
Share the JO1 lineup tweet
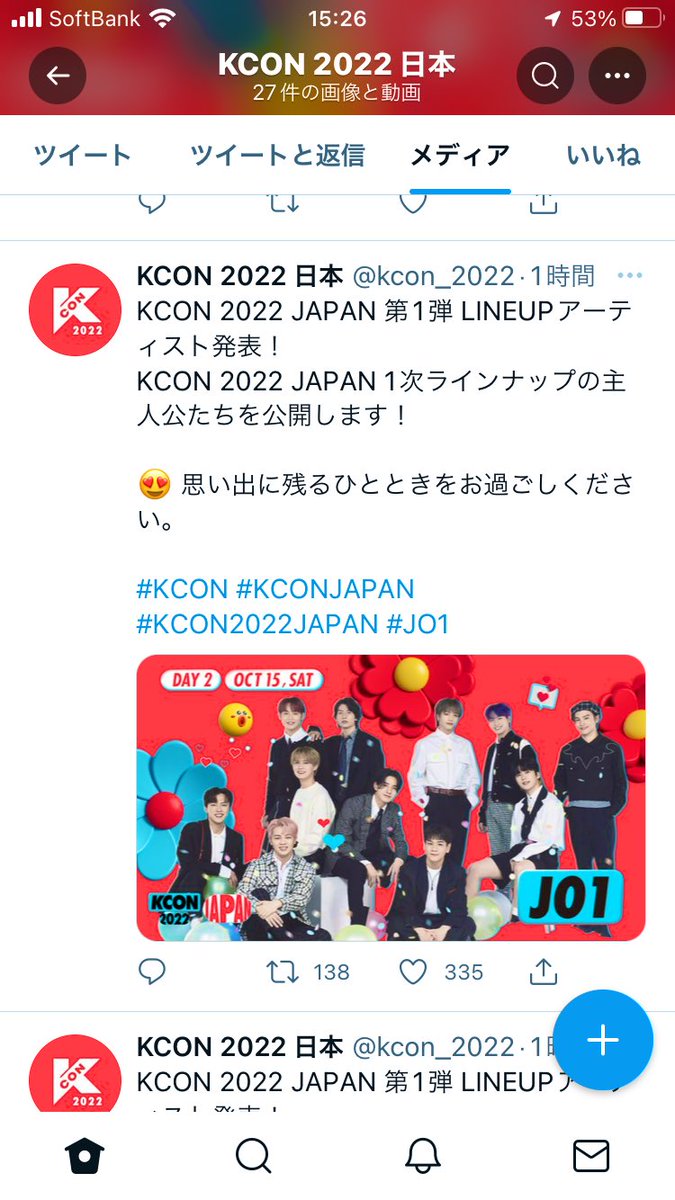pyautogui.click(x=542, y=971)
